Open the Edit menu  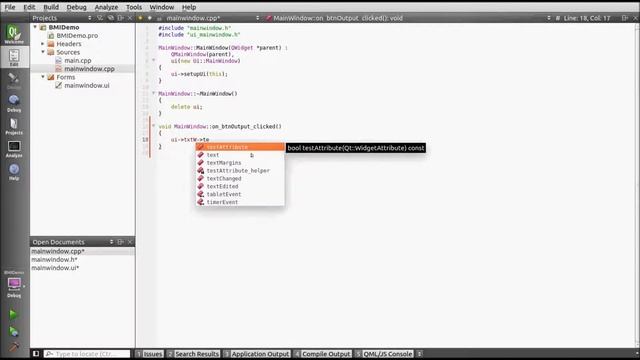click(29, 7)
